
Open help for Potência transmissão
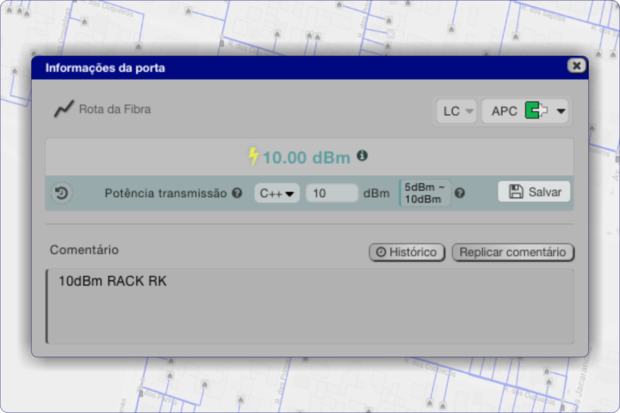pyautogui.click(x=237, y=193)
